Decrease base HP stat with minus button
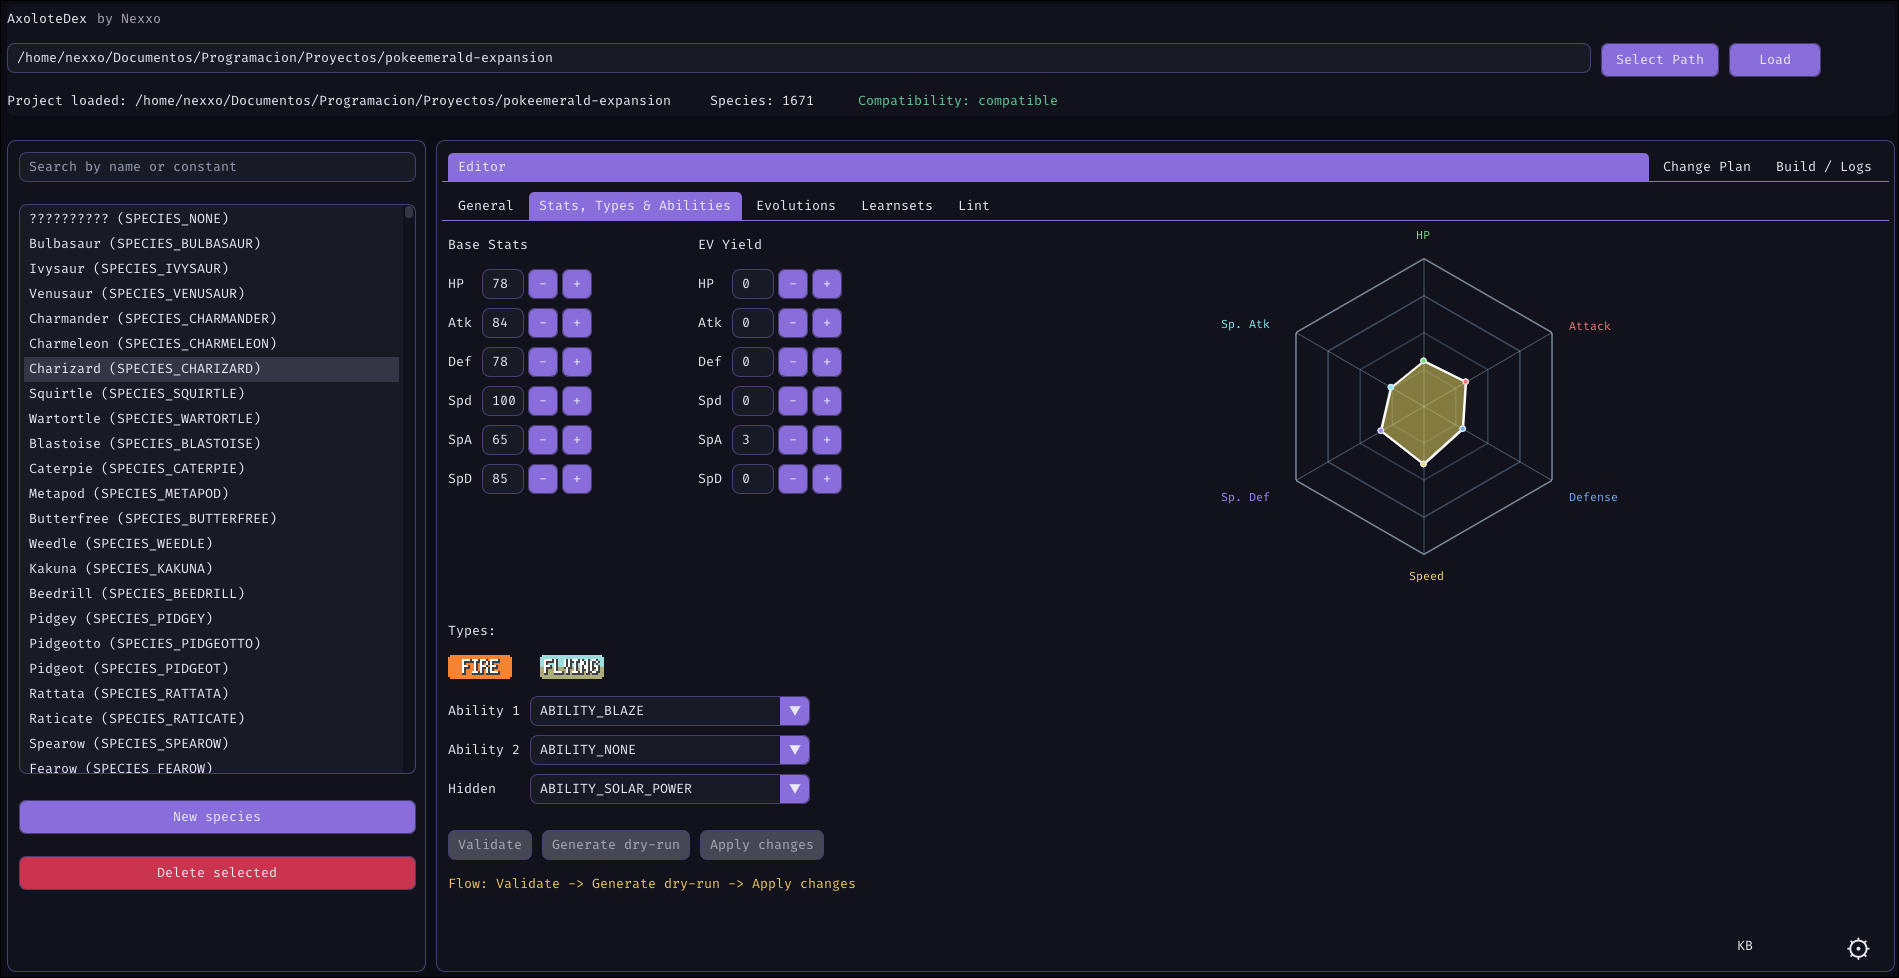Image resolution: width=1899 pixels, height=978 pixels. pyautogui.click(x=543, y=284)
